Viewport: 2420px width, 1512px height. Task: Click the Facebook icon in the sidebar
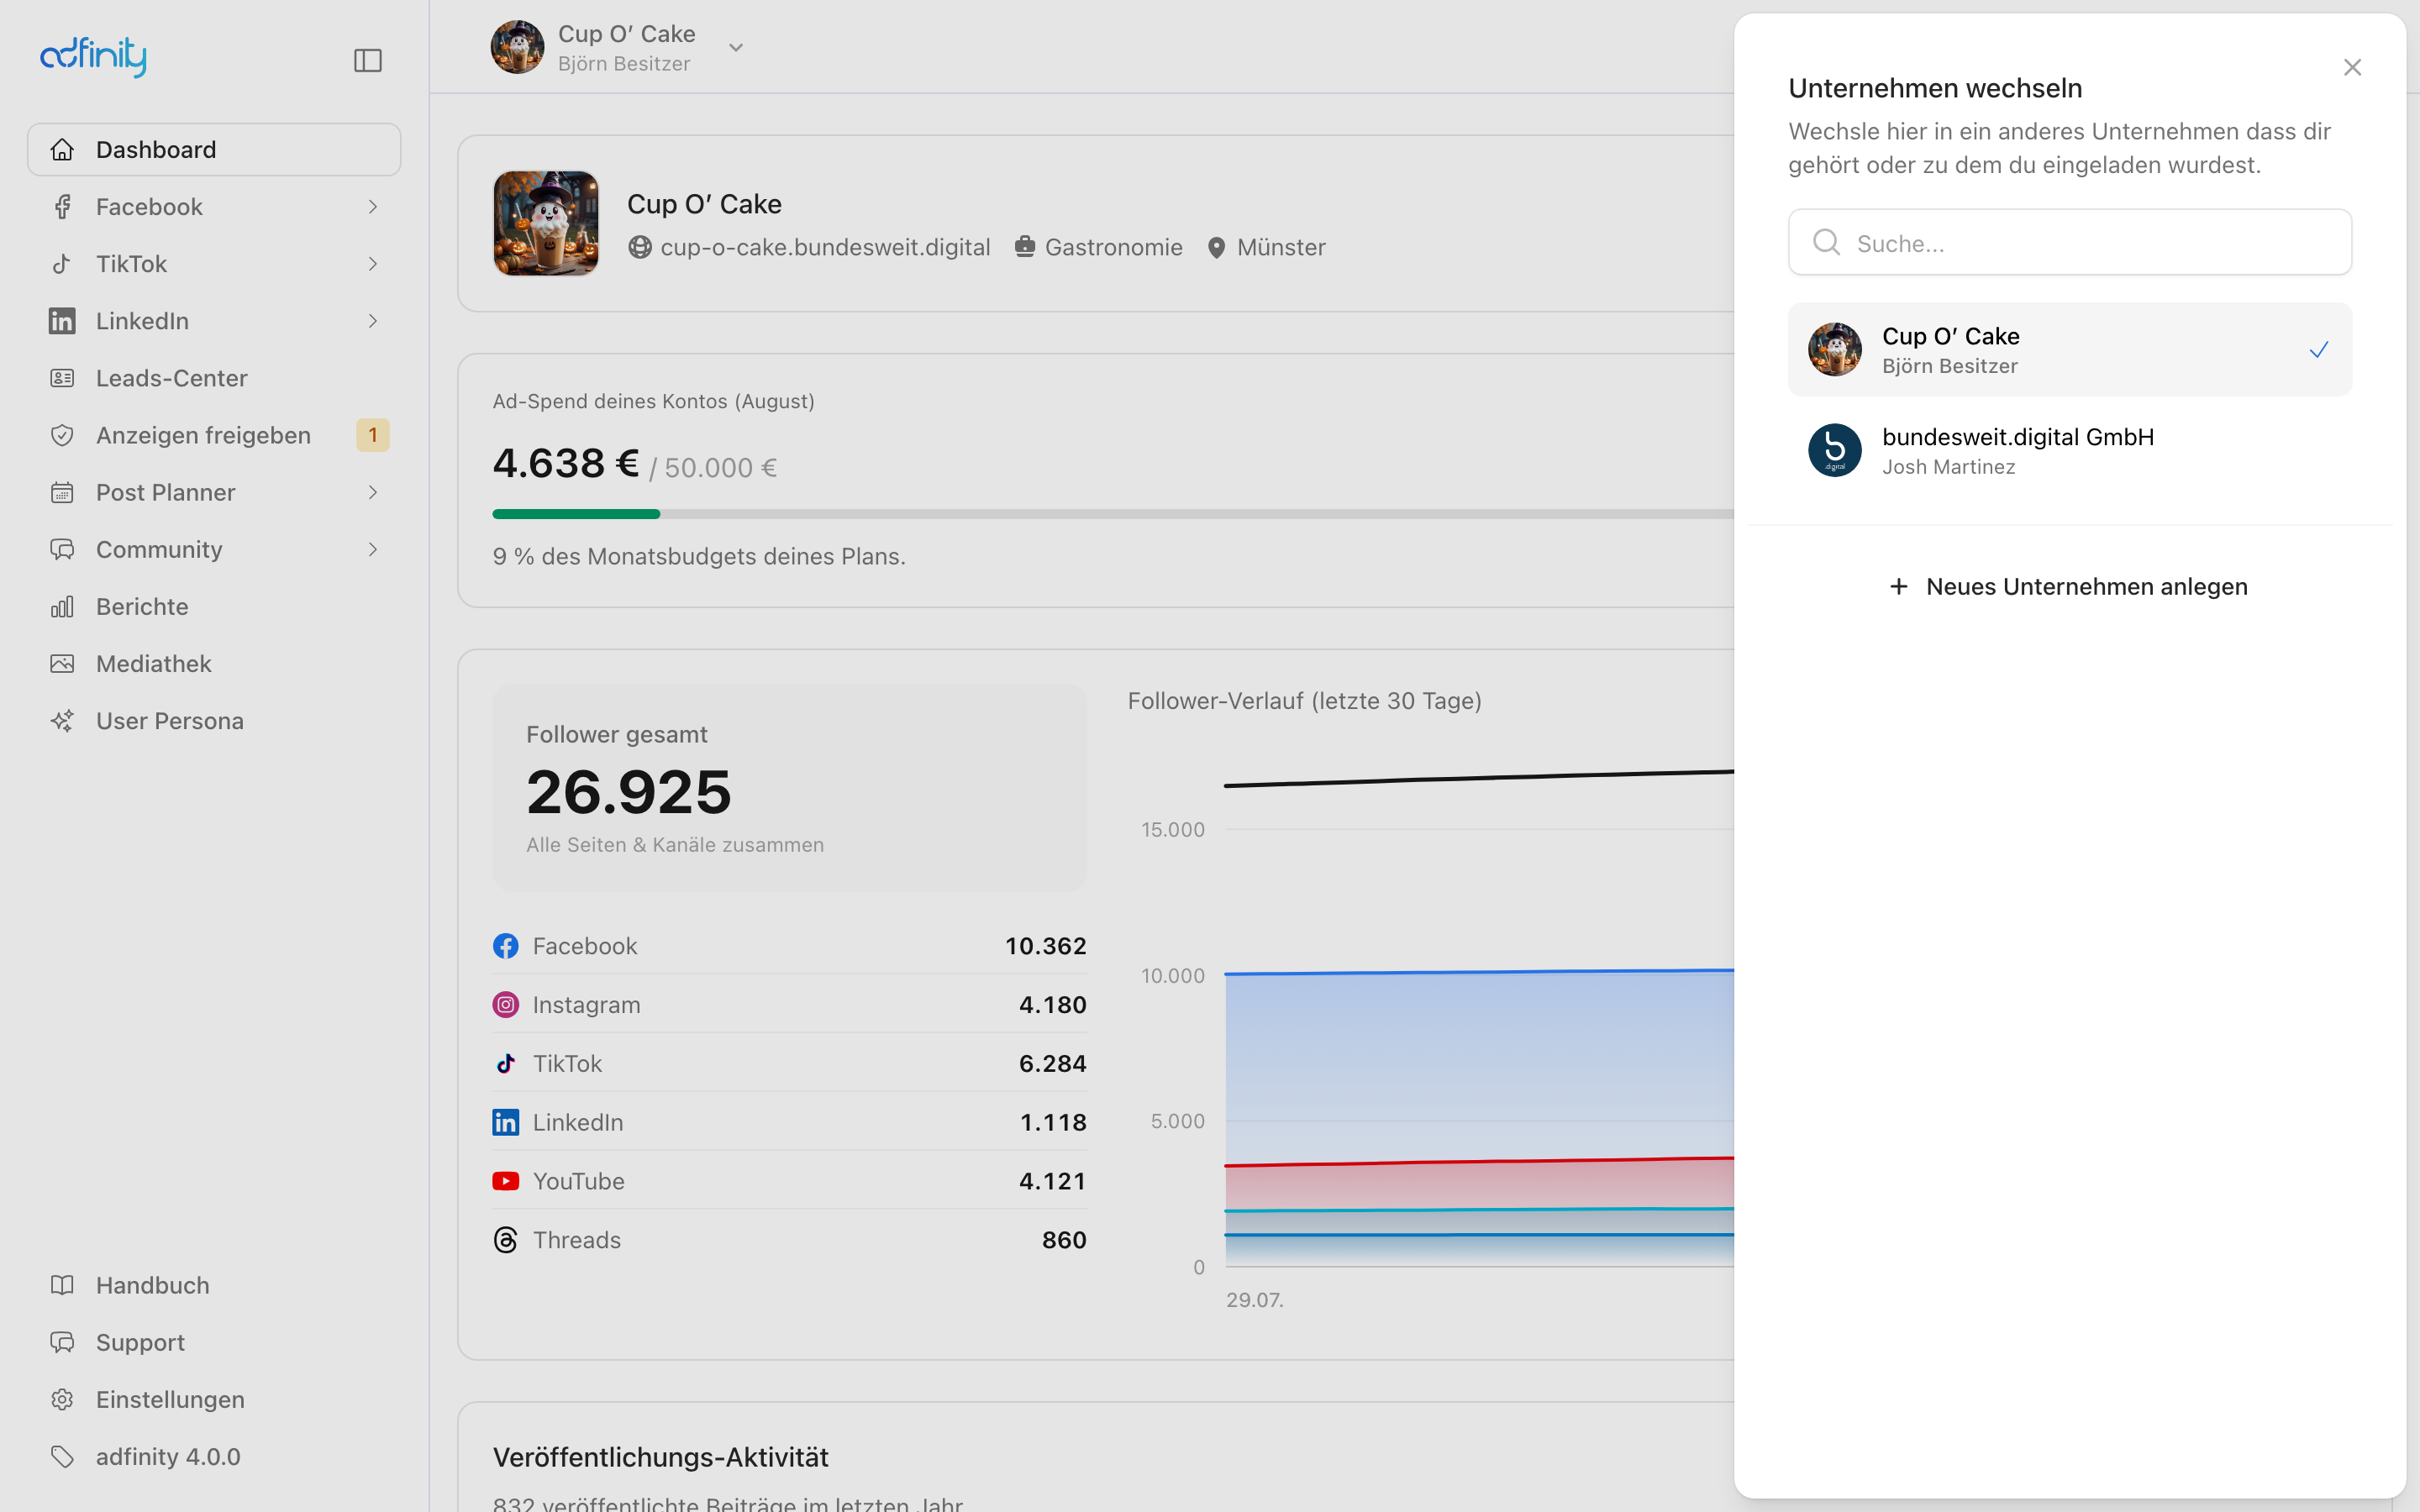[62, 207]
